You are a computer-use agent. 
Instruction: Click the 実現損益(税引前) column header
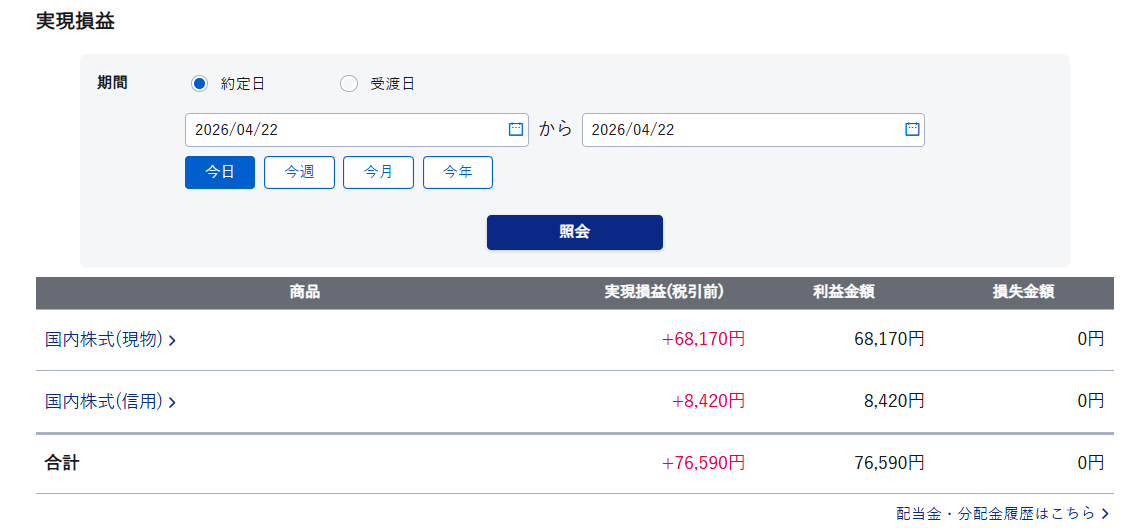tap(664, 293)
